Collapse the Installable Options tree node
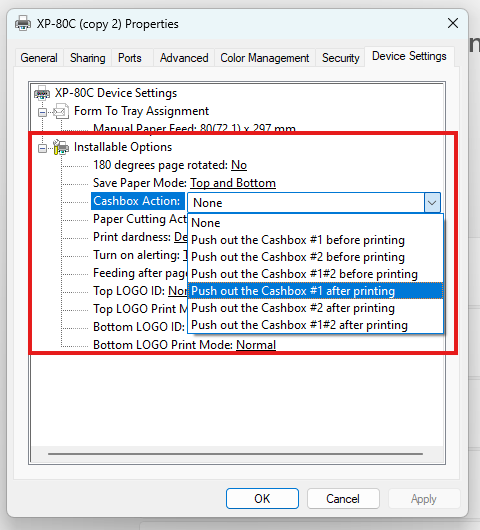Screen dimensions: 480x530 (x=42, y=148)
